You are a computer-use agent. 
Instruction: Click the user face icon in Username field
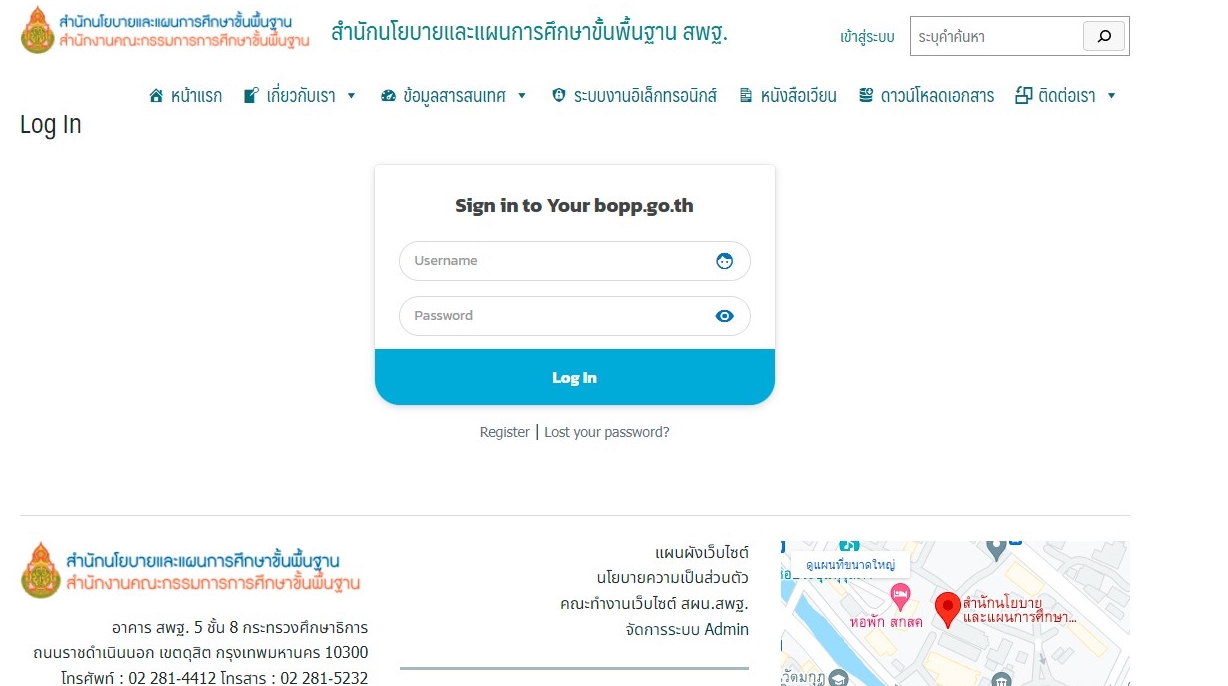725,261
